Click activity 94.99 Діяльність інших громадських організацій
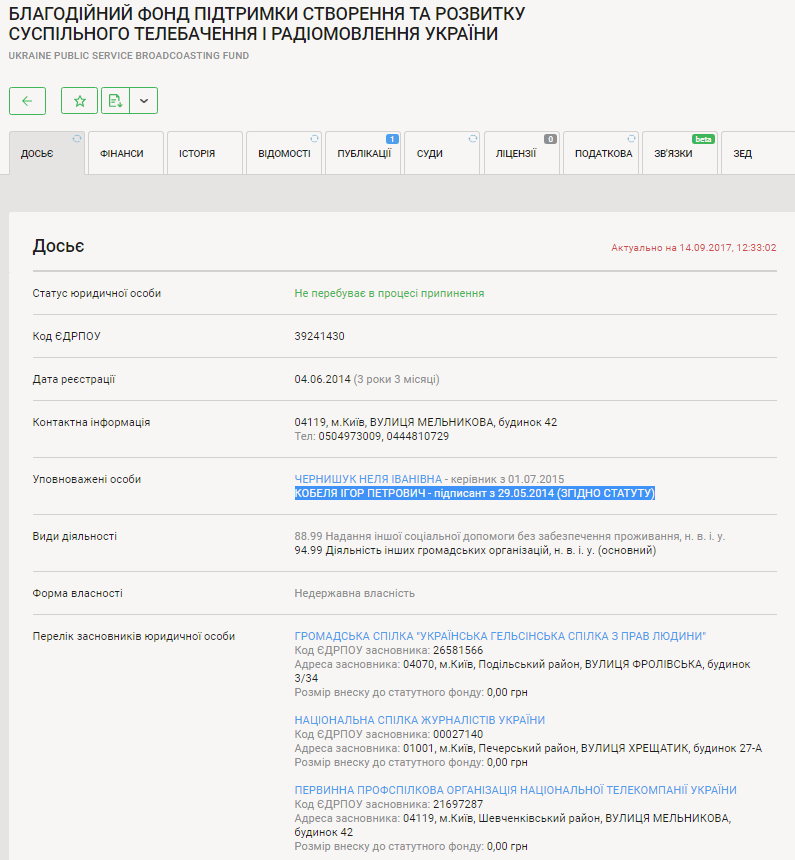795x860 pixels. (x=475, y=550)
